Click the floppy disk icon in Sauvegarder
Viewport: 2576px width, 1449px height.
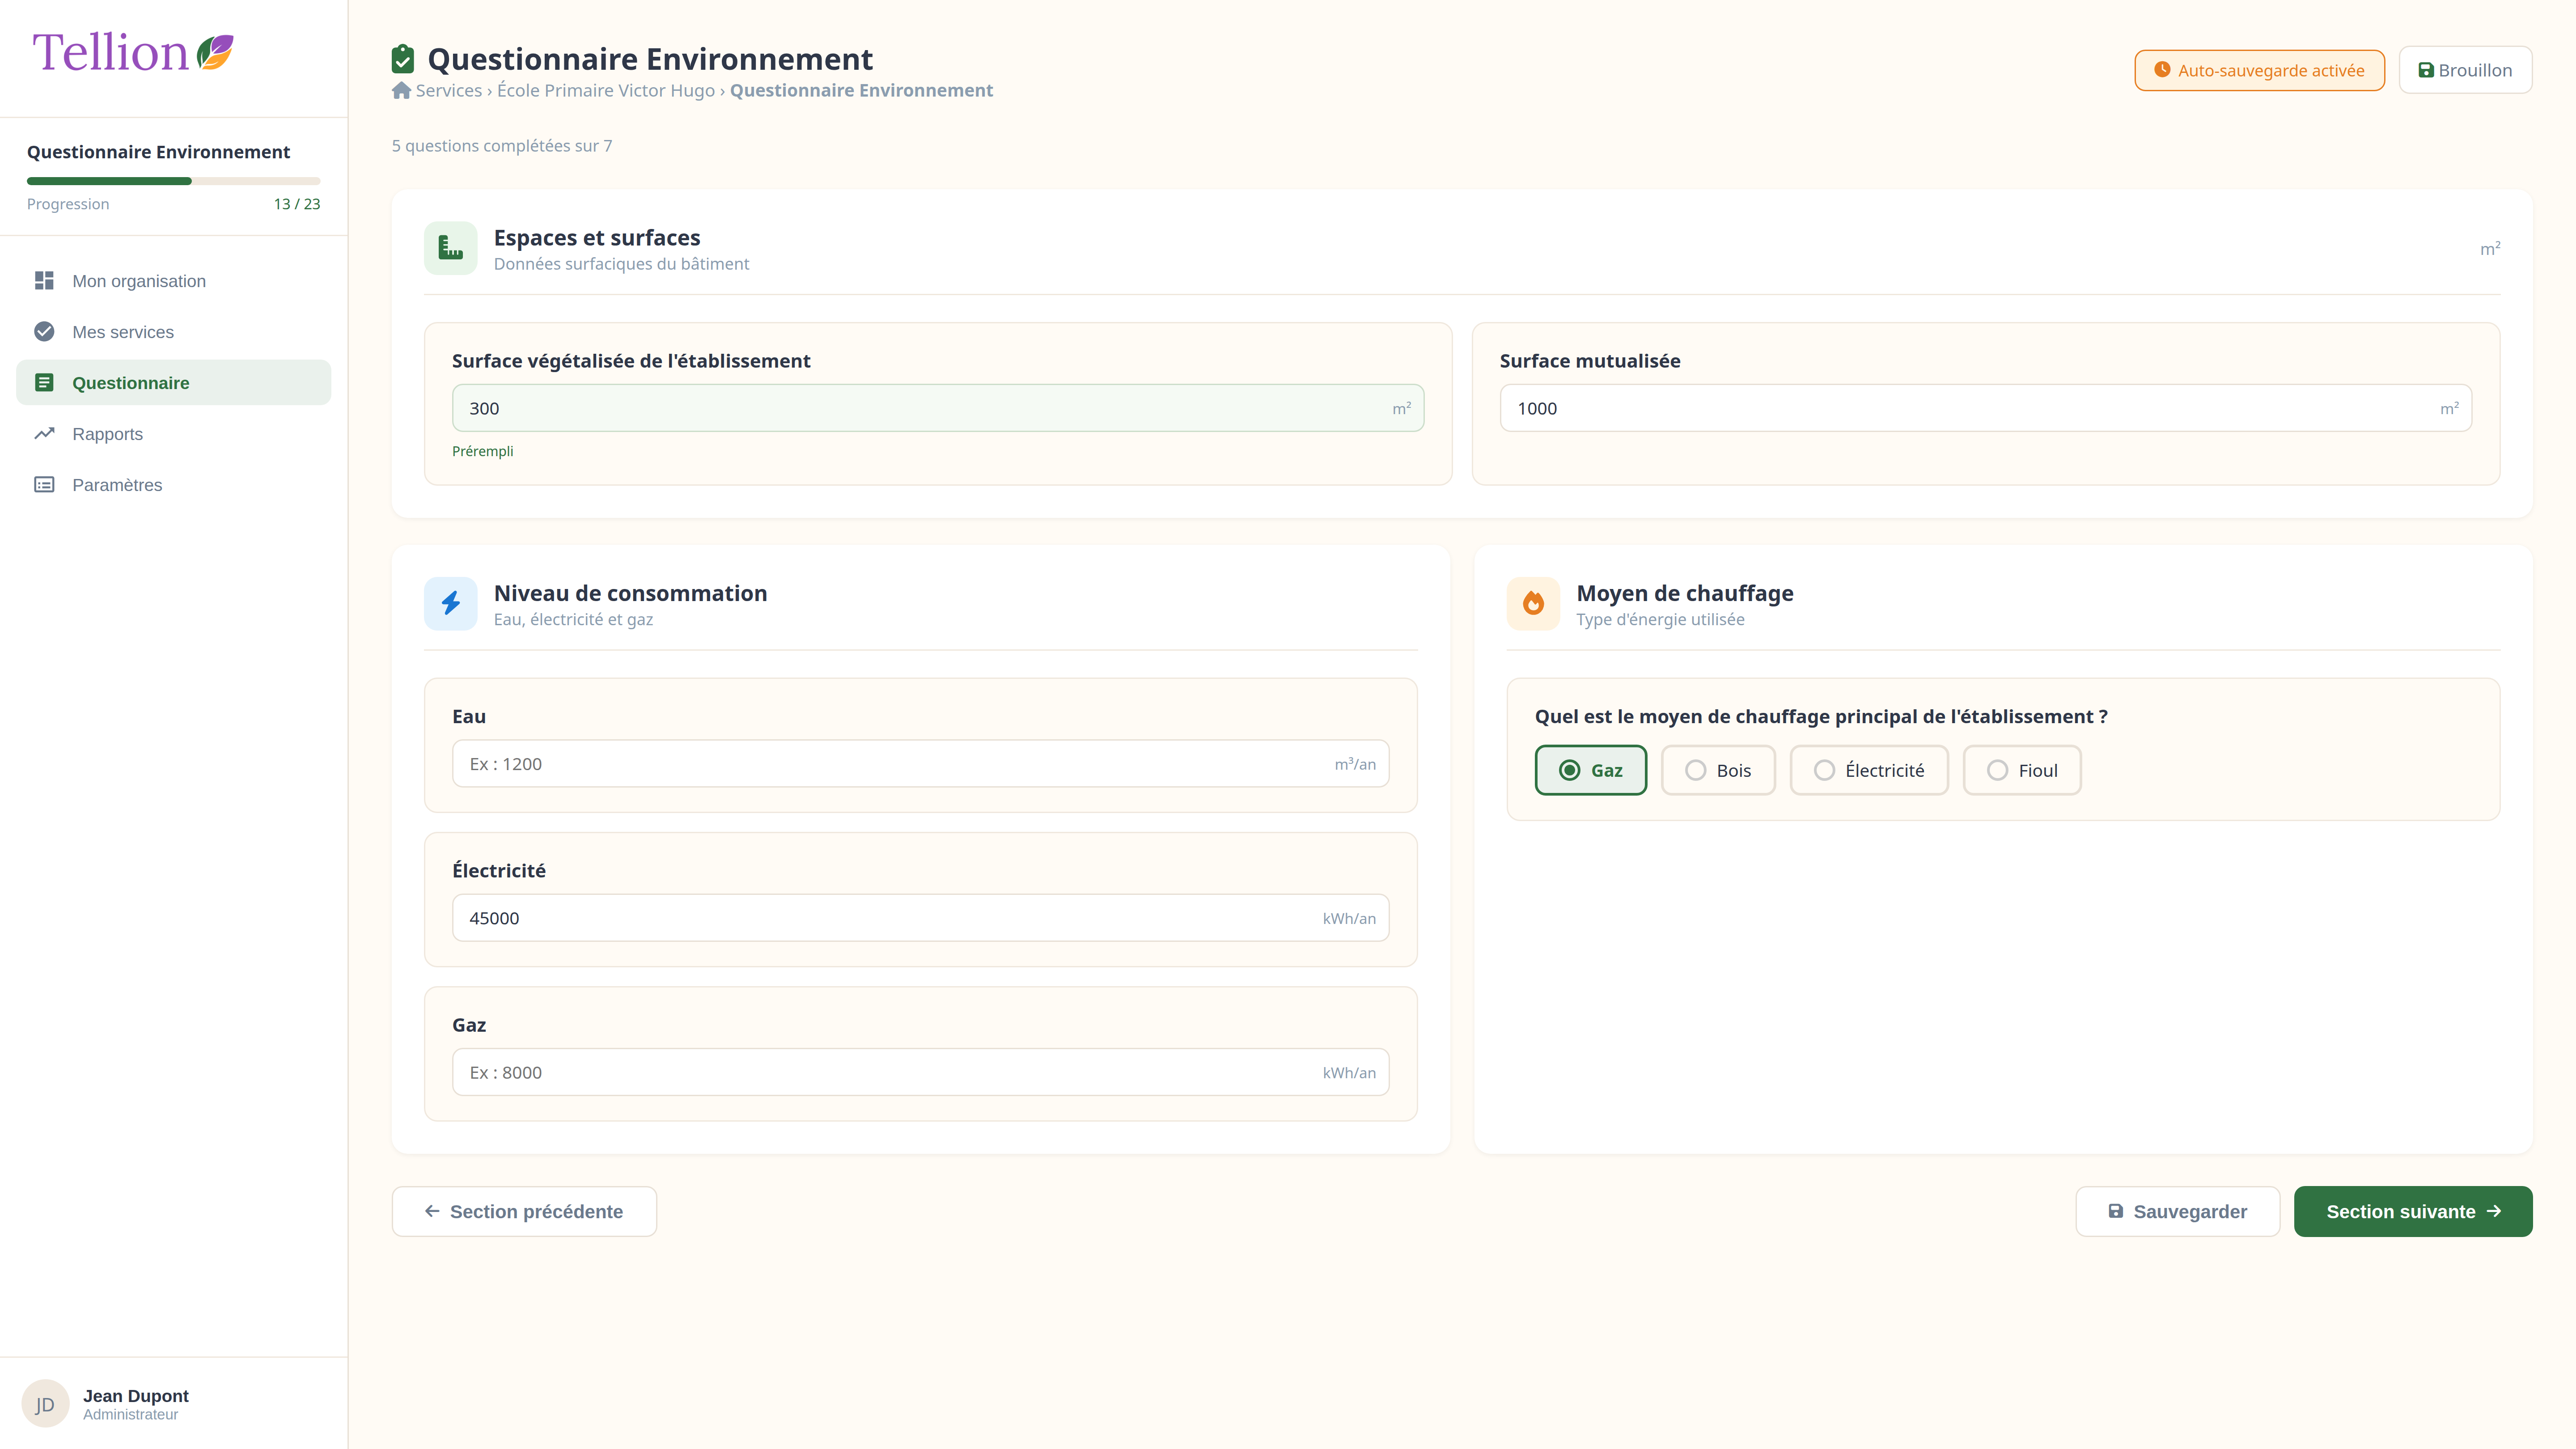[x=2116, y=1211]
